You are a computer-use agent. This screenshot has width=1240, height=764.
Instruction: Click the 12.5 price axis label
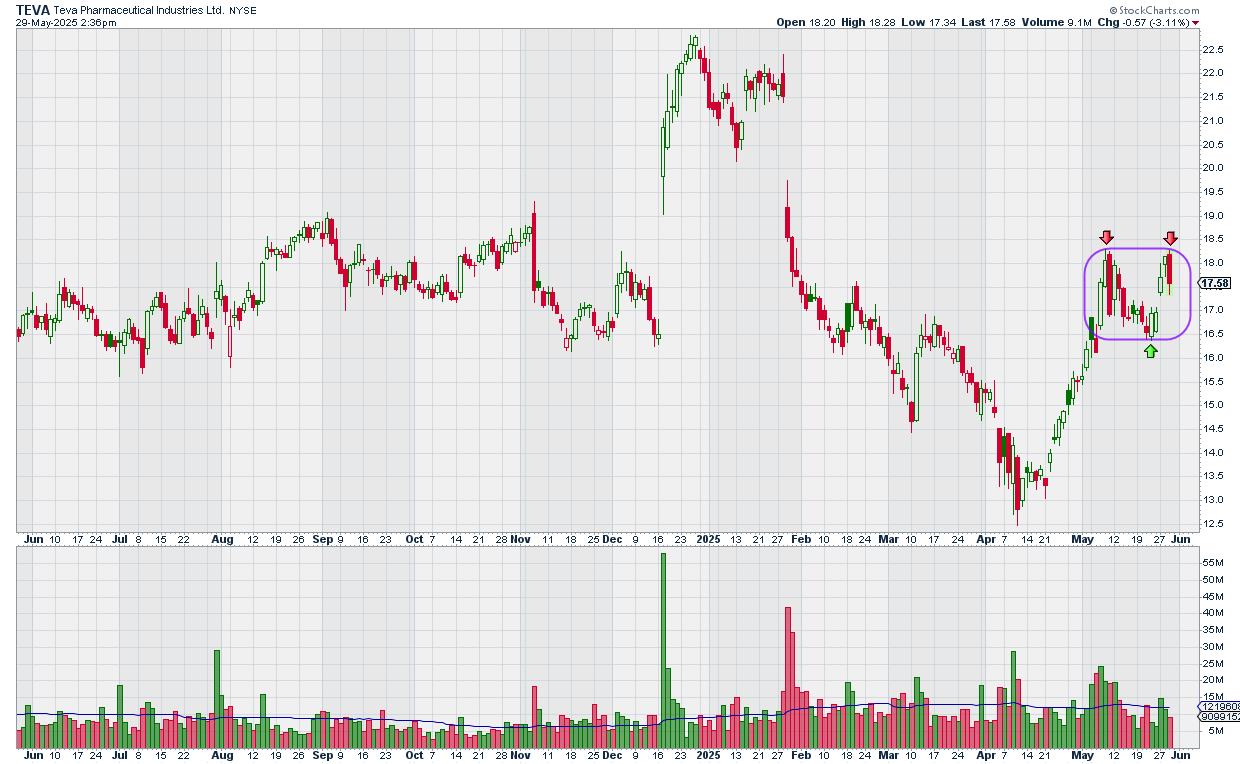pos(1212,524)
